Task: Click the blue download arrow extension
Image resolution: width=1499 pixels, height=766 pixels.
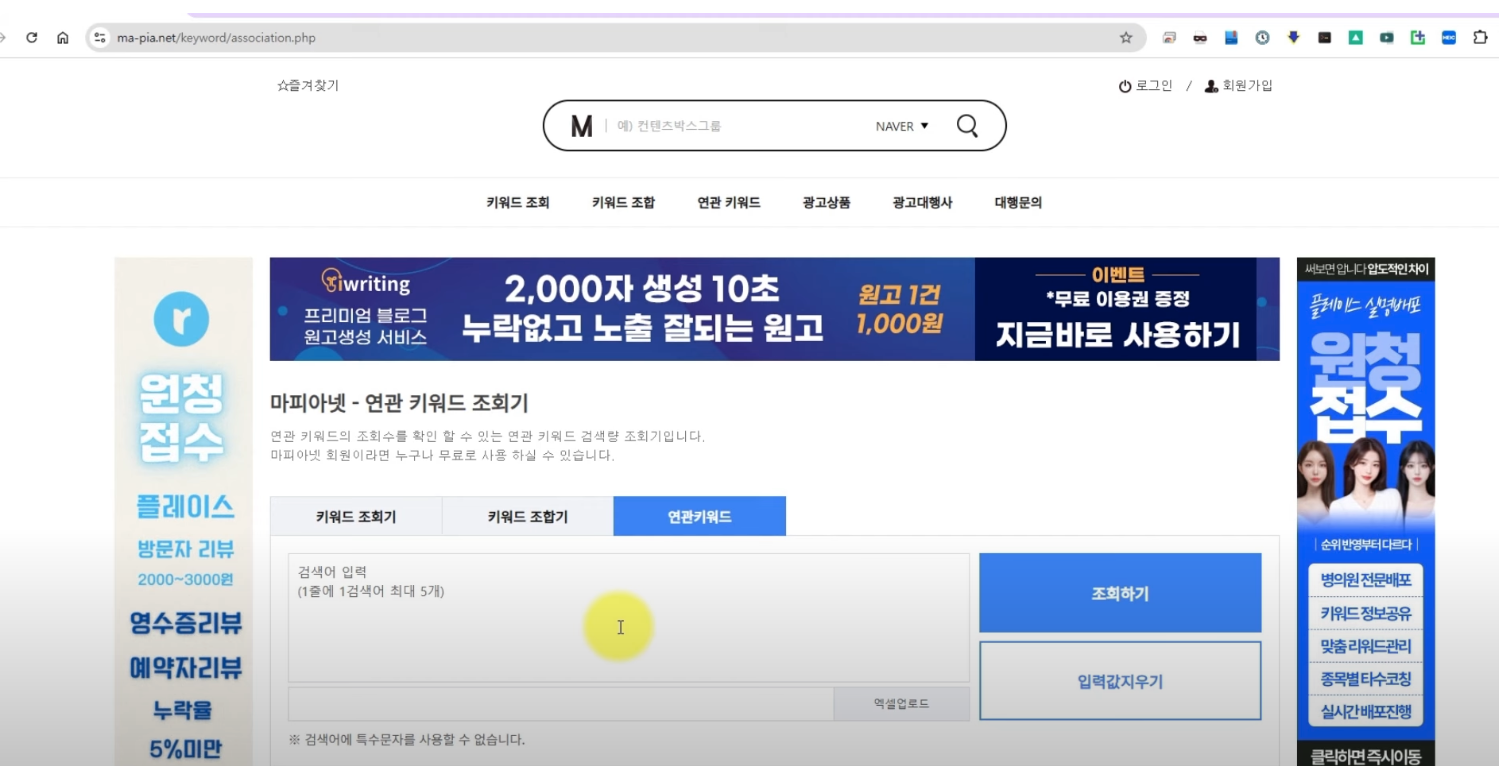Action: coord(1293,37)
